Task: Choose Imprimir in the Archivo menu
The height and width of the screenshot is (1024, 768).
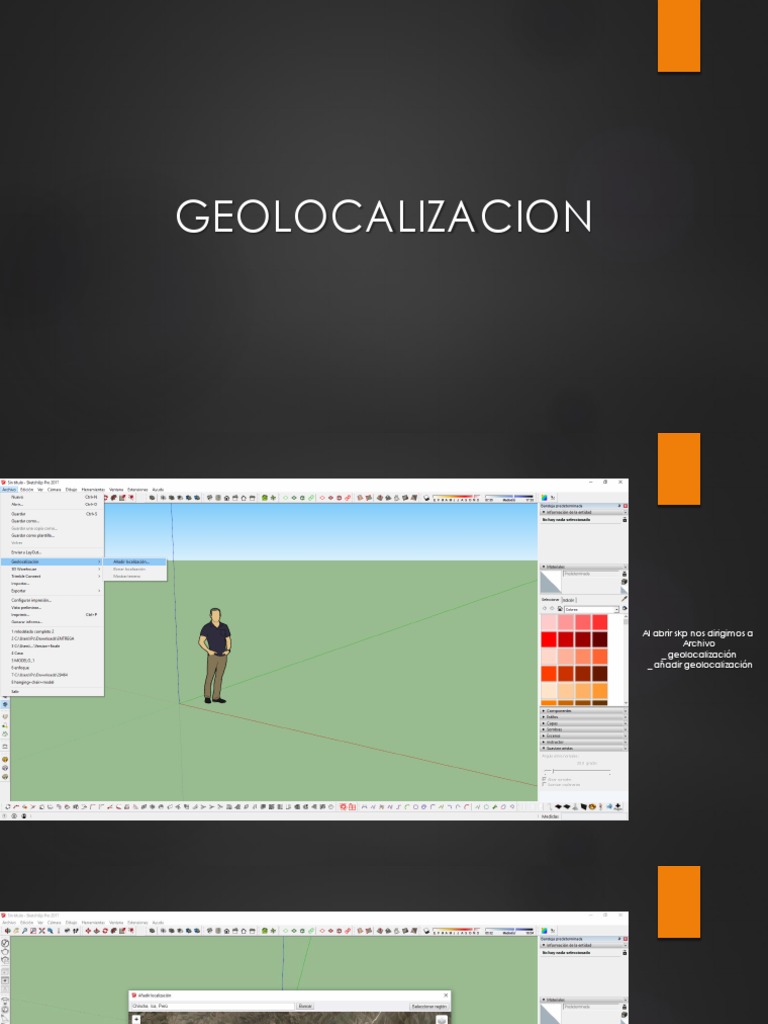Action: point(52,615)
